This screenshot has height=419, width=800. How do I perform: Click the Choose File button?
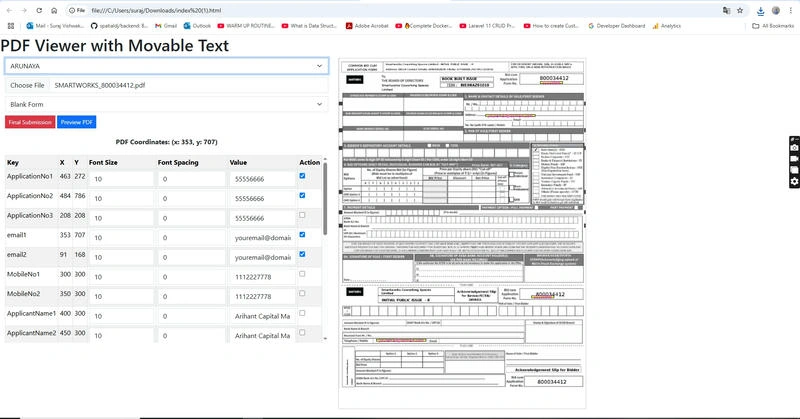point(28,85)
